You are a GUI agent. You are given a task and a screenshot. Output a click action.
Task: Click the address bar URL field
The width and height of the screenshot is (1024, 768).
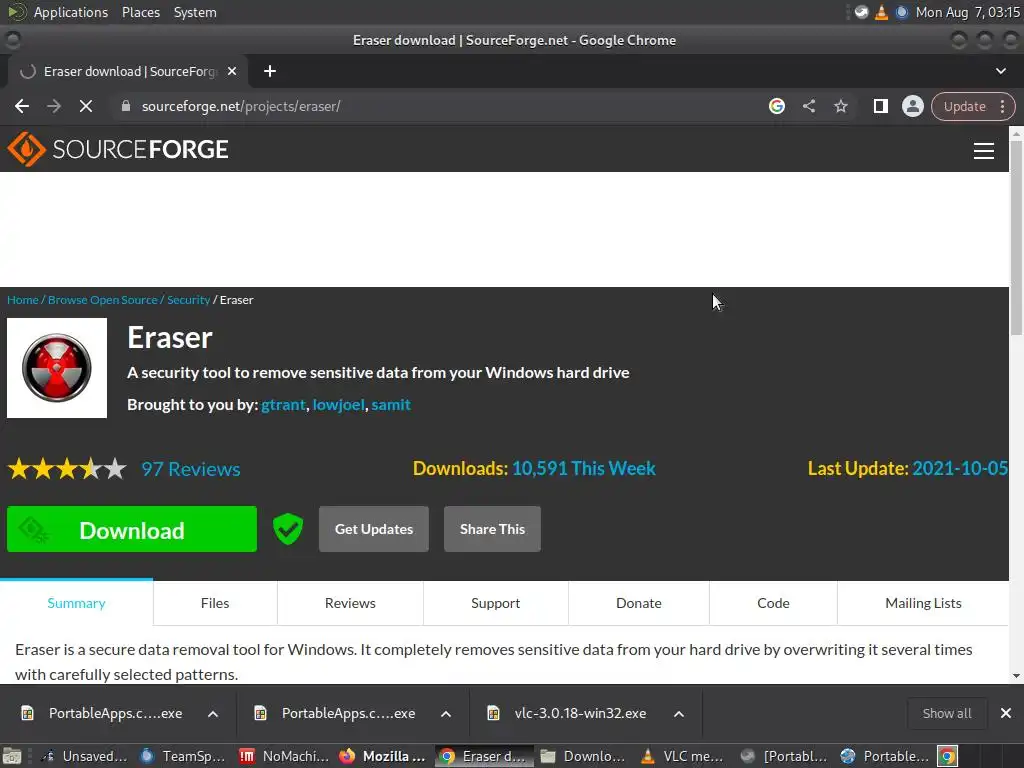click(x=438, y=106)
